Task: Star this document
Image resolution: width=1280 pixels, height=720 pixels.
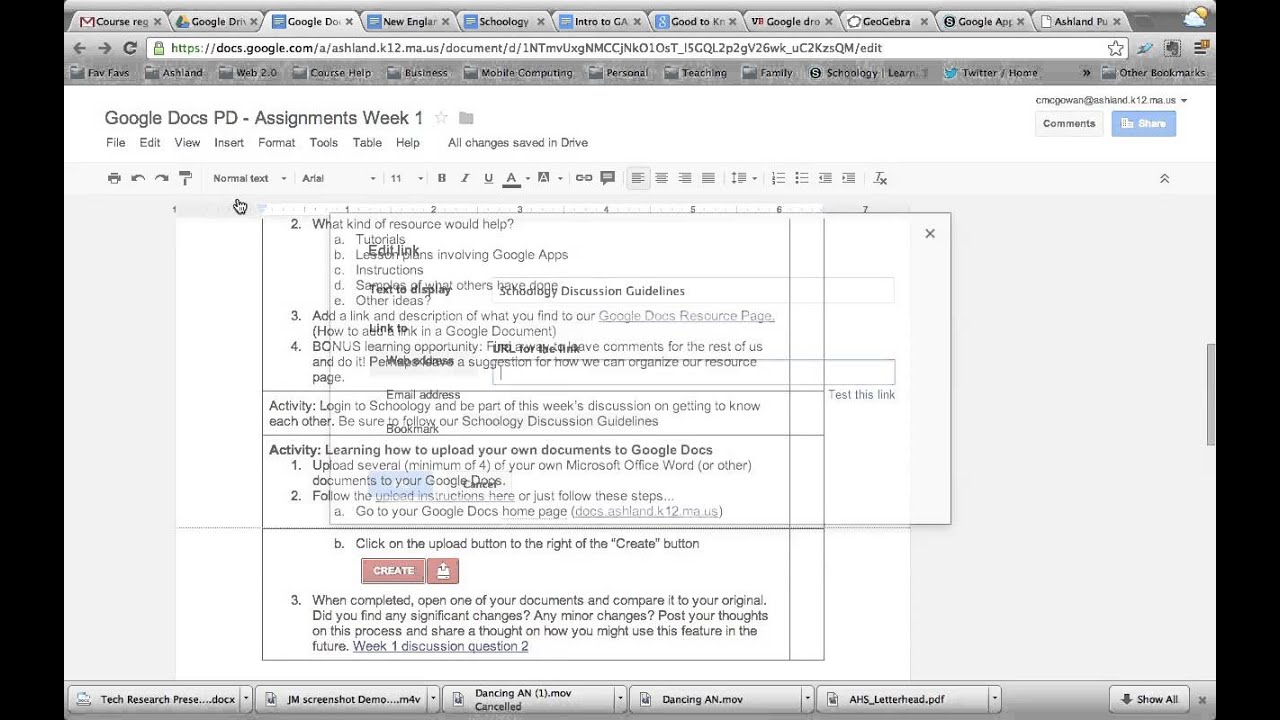Action: point(441,118)
